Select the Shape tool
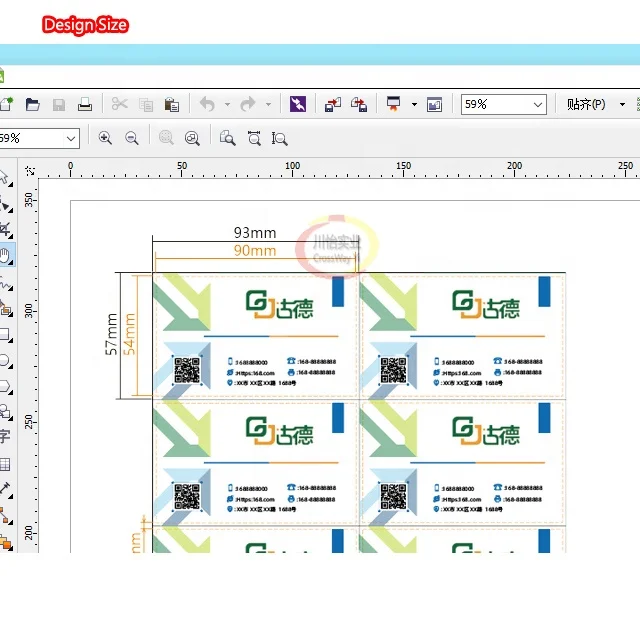This screenshot has width=640, height=640. [x=5, y=204]
